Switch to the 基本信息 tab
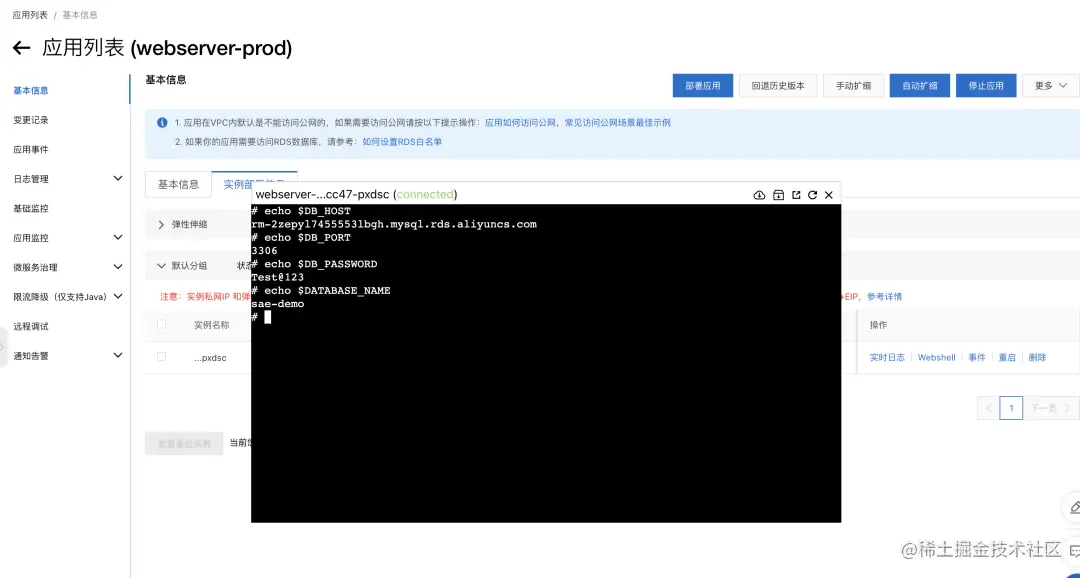The width and height of the screenshot is (1080, 578). (178, 185)
